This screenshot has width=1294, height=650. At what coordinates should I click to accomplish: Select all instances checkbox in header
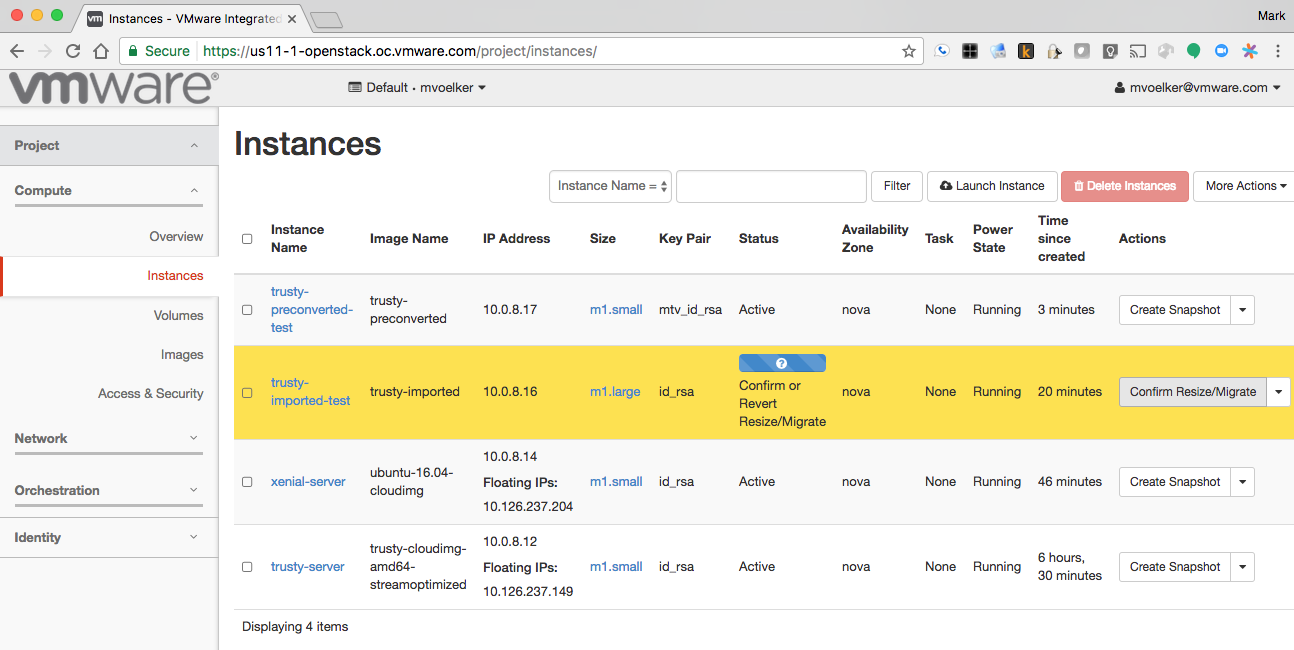point(247,239)
